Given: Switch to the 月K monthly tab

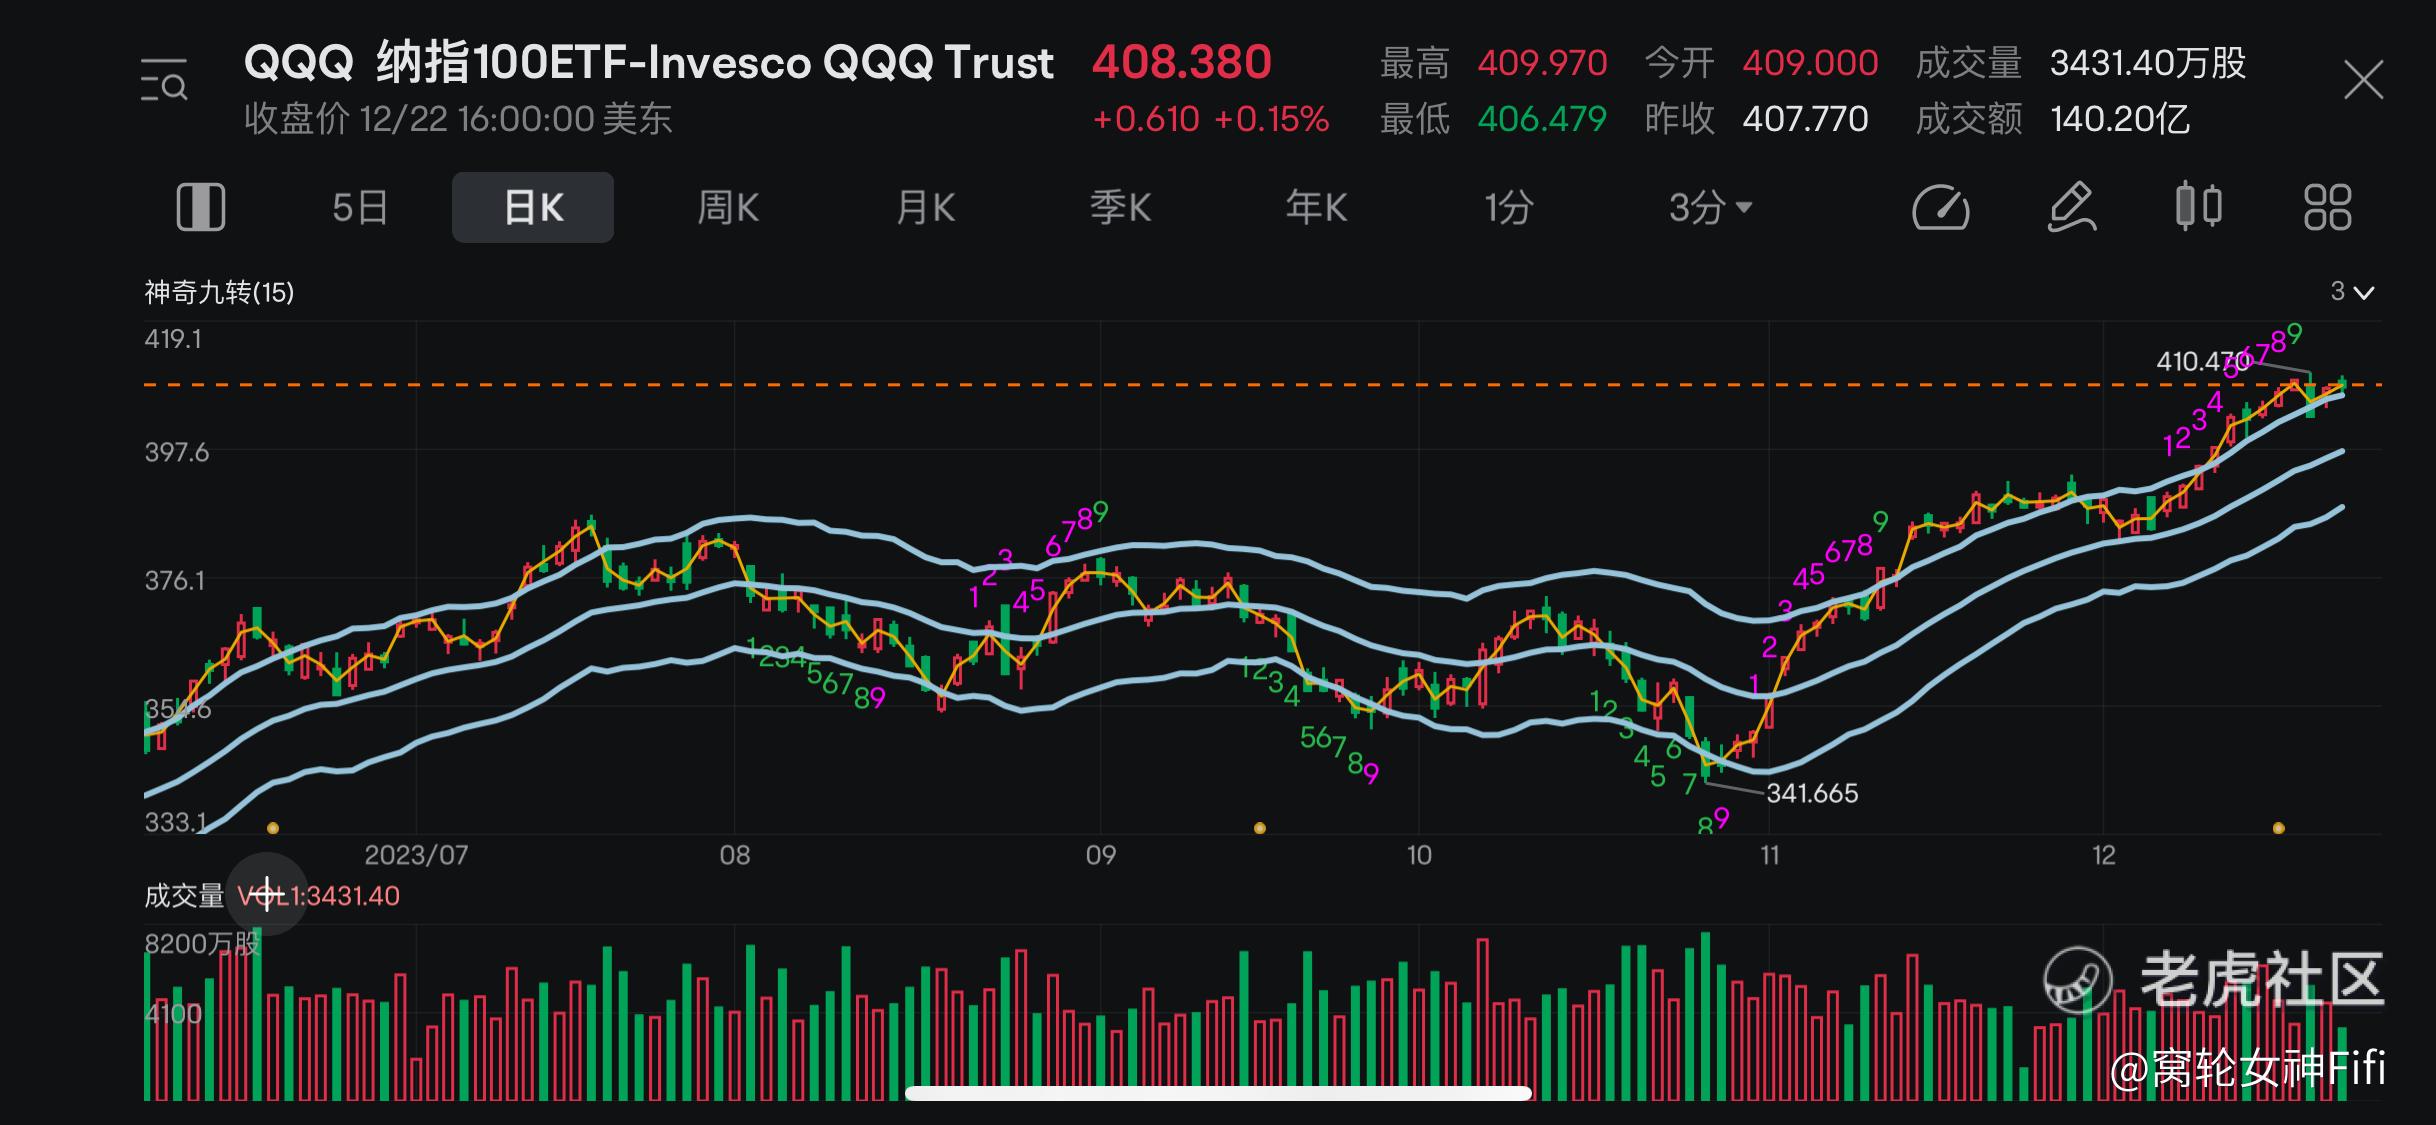Looking at the screenshot, I should tap(925, 208).
